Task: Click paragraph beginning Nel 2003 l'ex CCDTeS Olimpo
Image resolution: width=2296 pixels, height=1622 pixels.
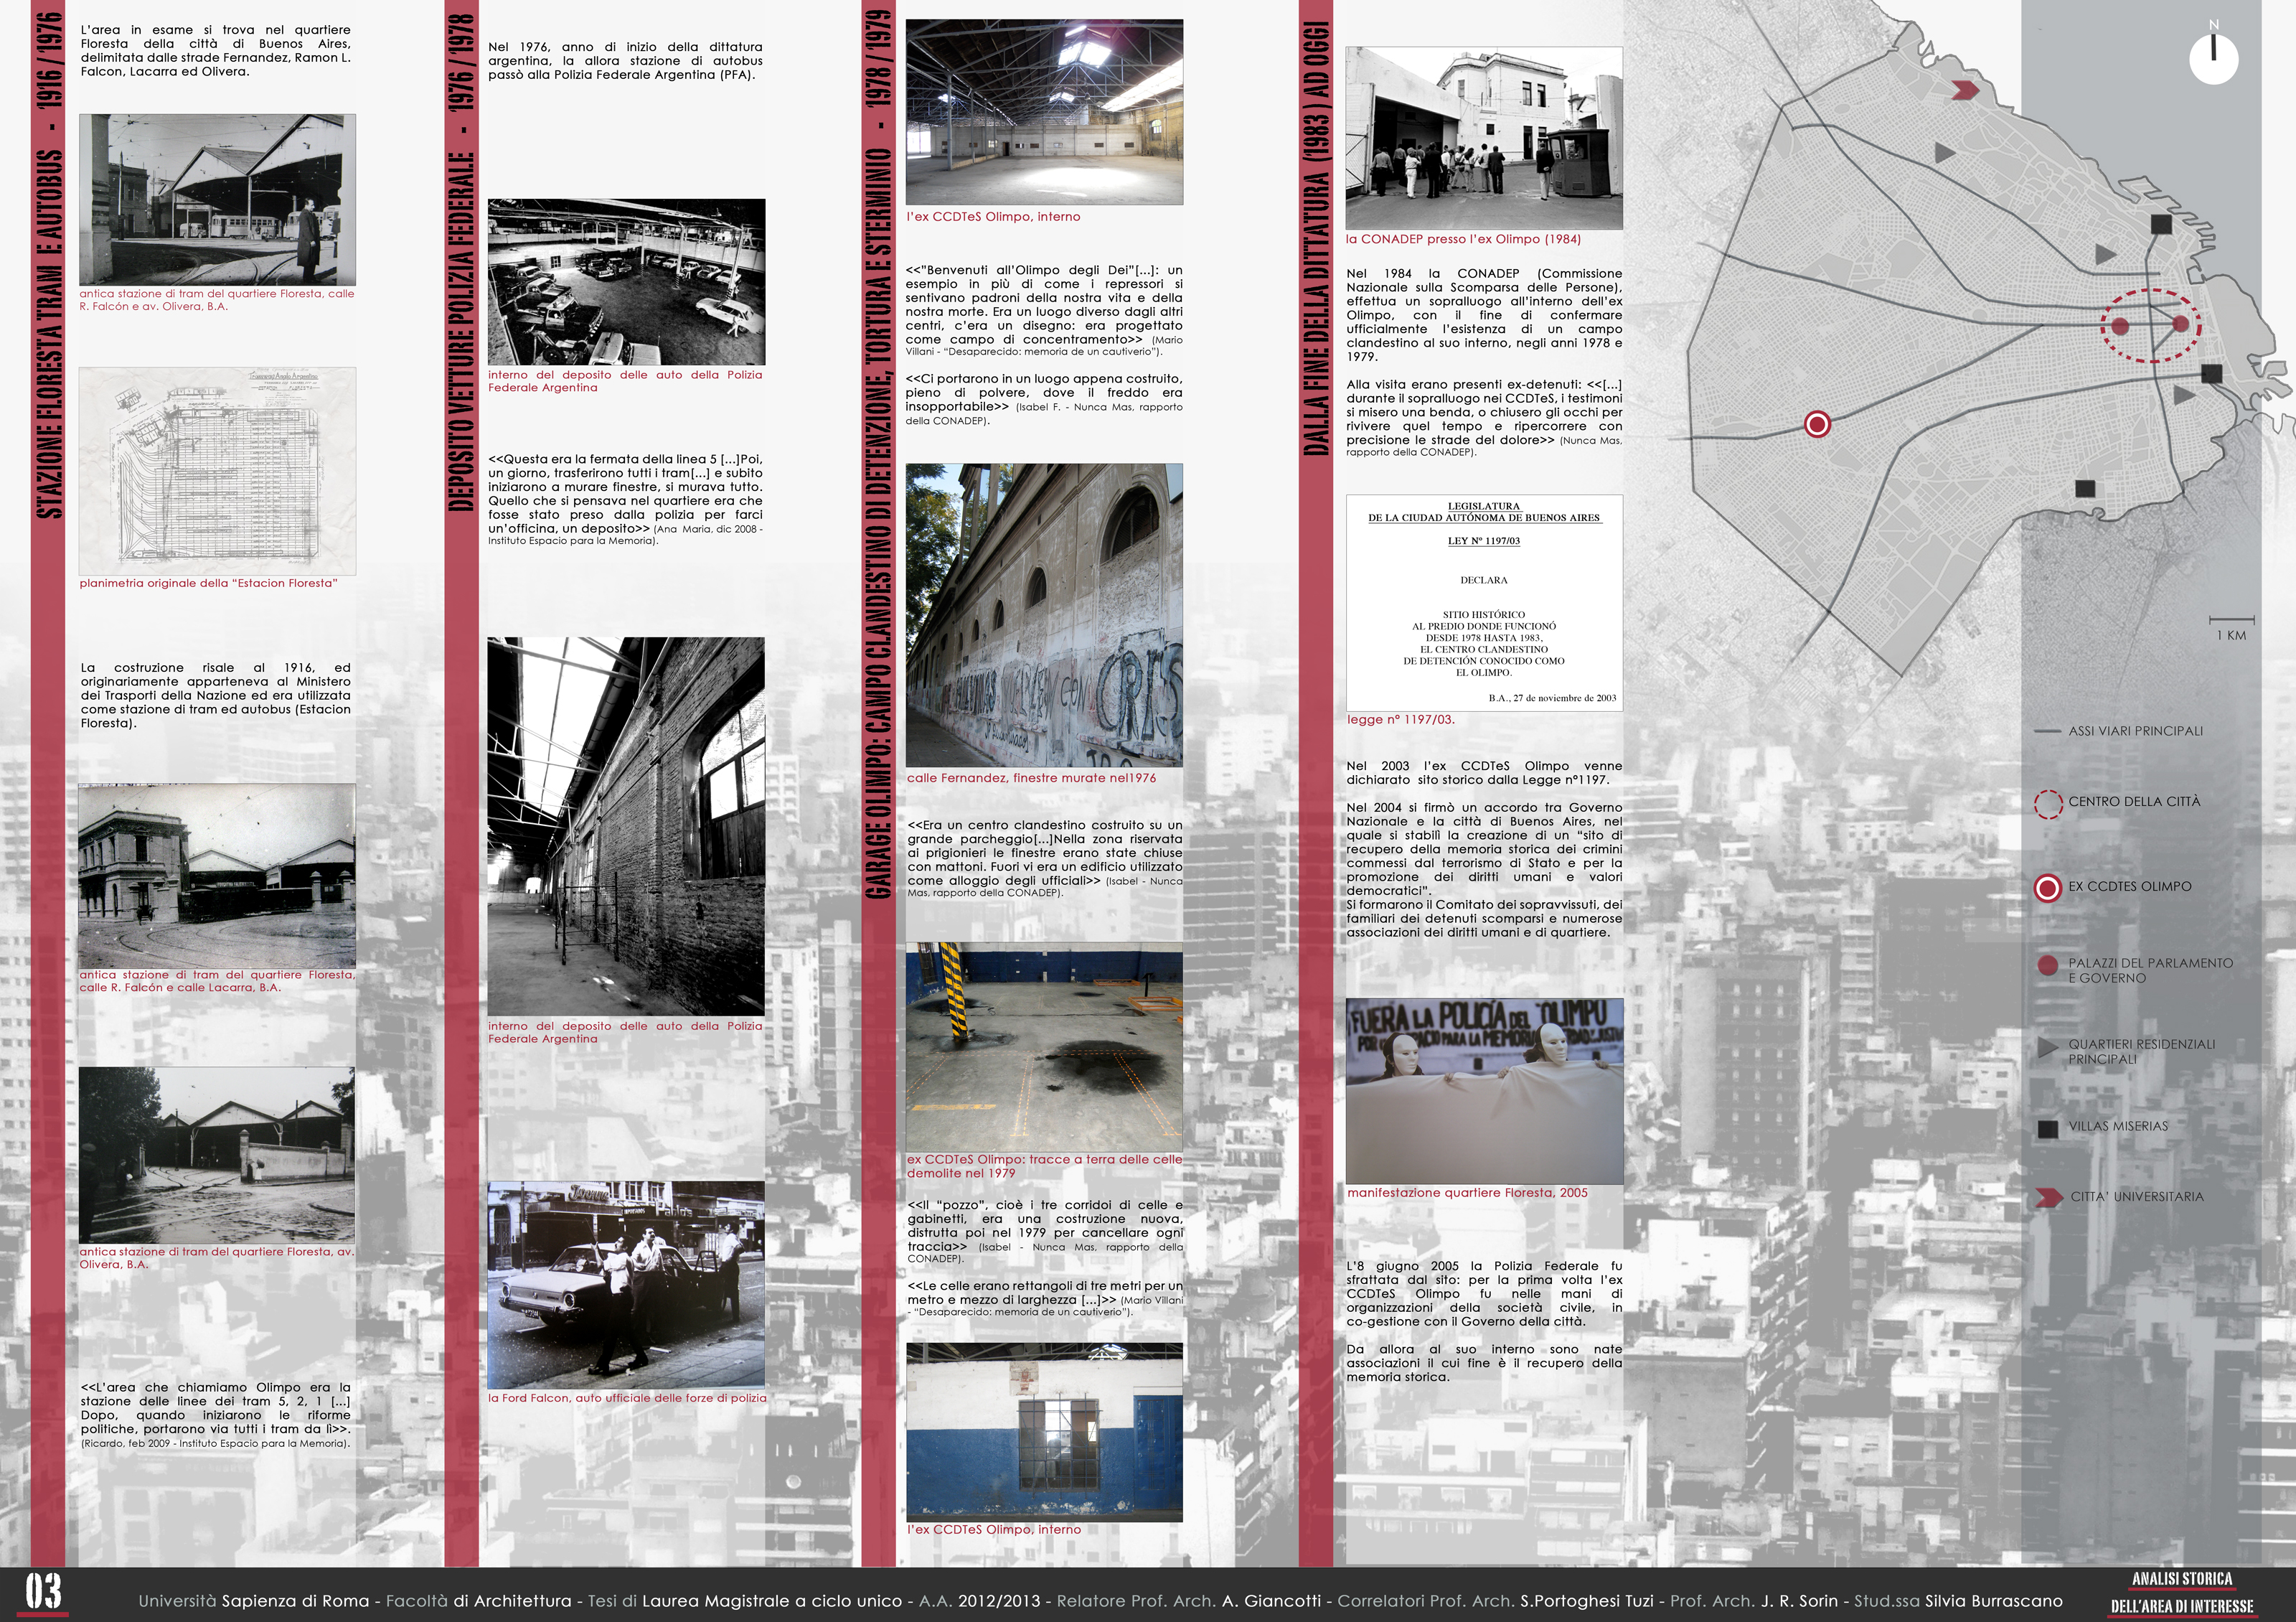Action: point(1484,773)
